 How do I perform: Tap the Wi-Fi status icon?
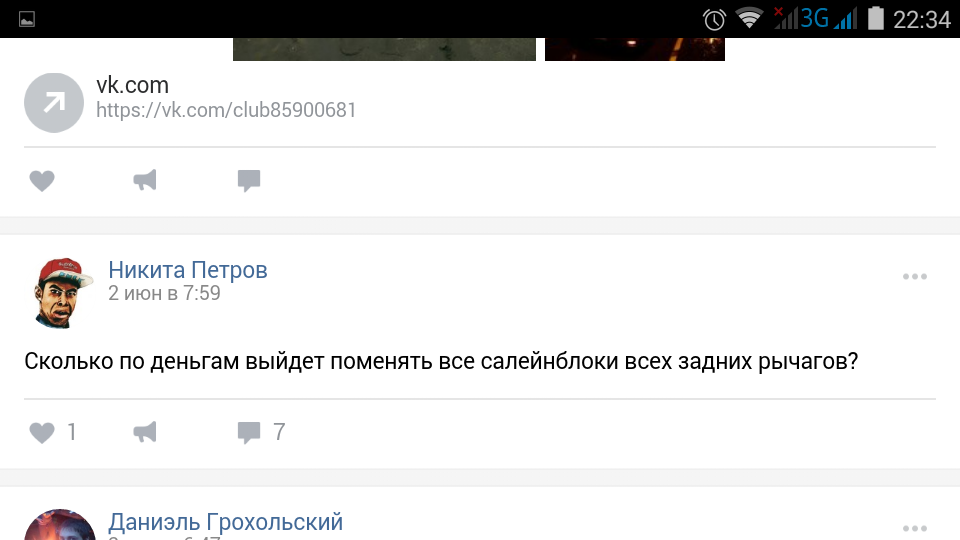tap(749, 18)
